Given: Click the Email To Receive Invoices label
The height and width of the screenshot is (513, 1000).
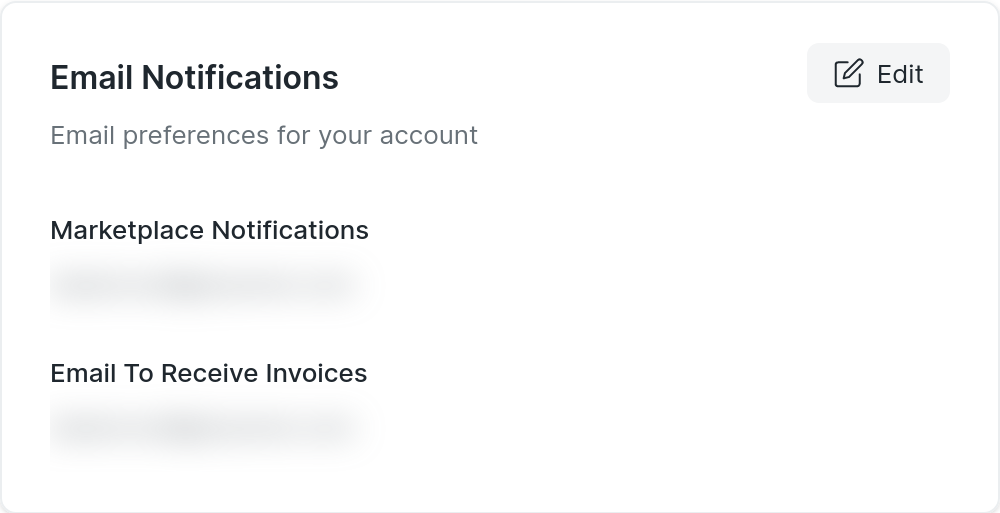Looking at the screenshot, I should pos(208,373).
